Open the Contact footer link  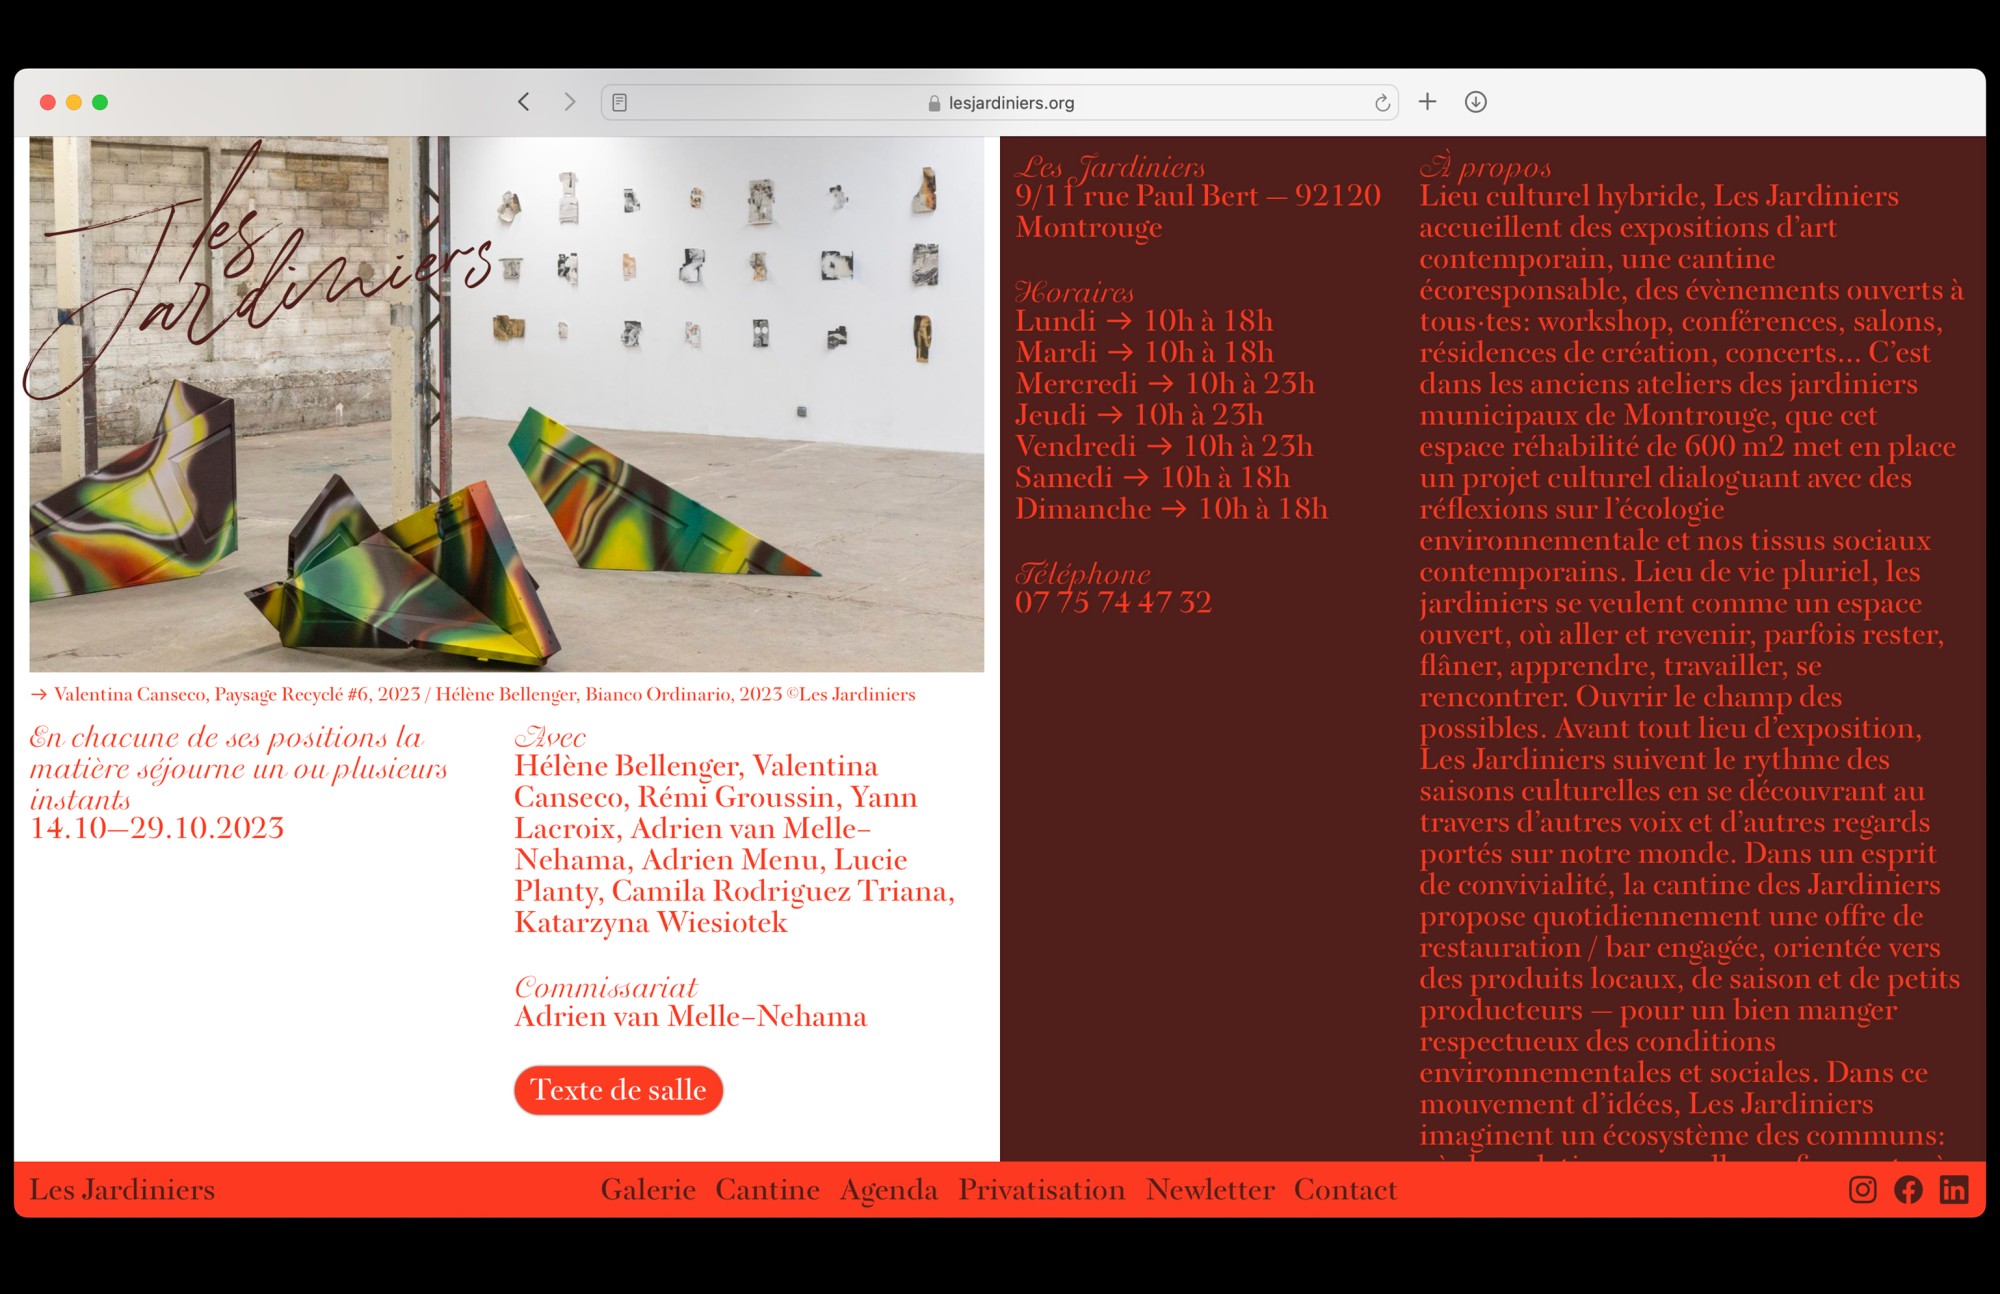point(1345,1189)
